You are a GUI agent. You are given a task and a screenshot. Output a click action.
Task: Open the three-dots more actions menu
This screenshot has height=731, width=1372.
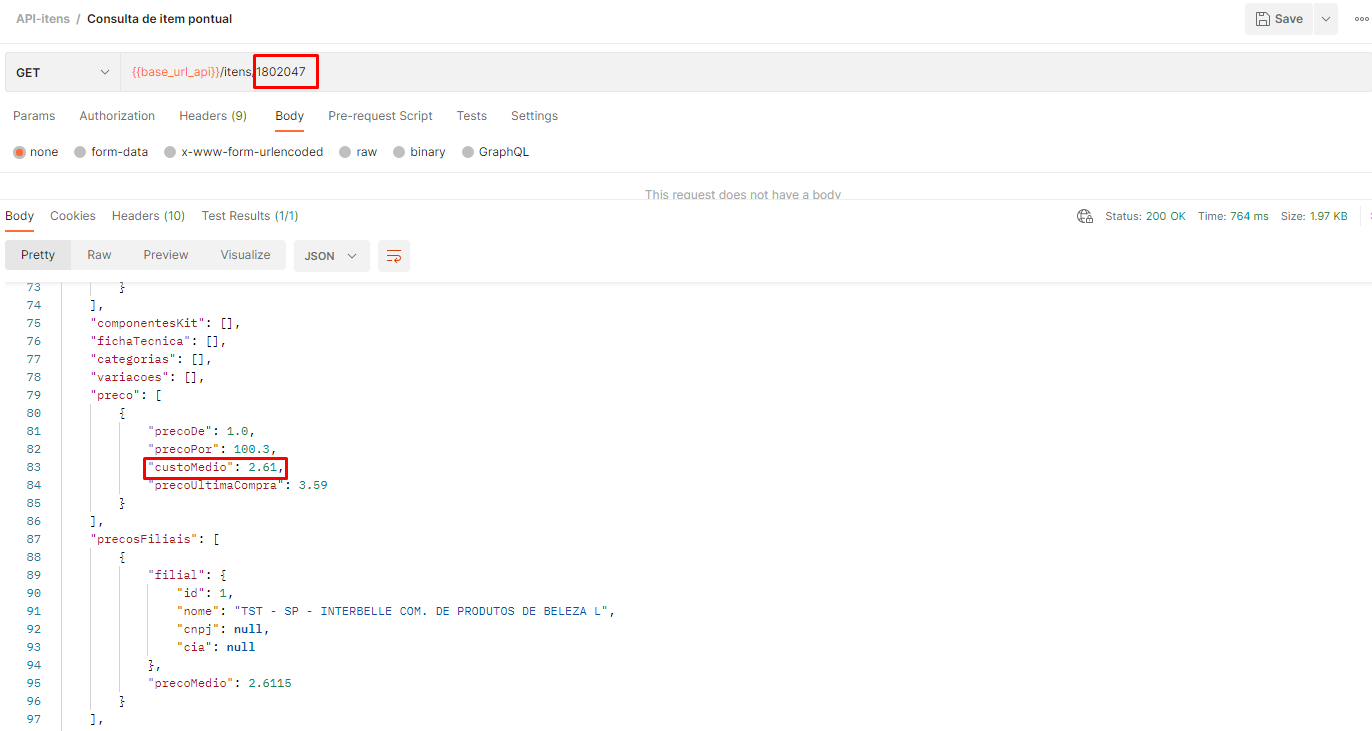pos(1361,19)
